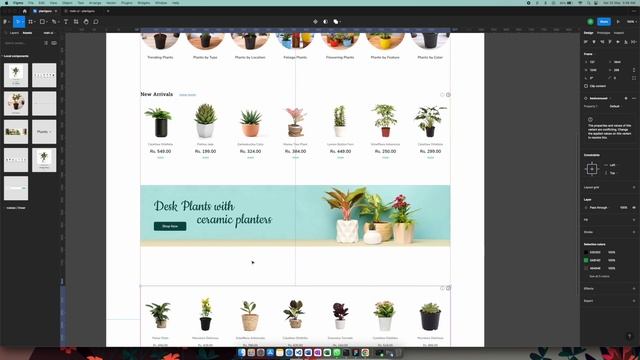
Task: Click the brown selection color swatch
Action: [x=586, y=268]
